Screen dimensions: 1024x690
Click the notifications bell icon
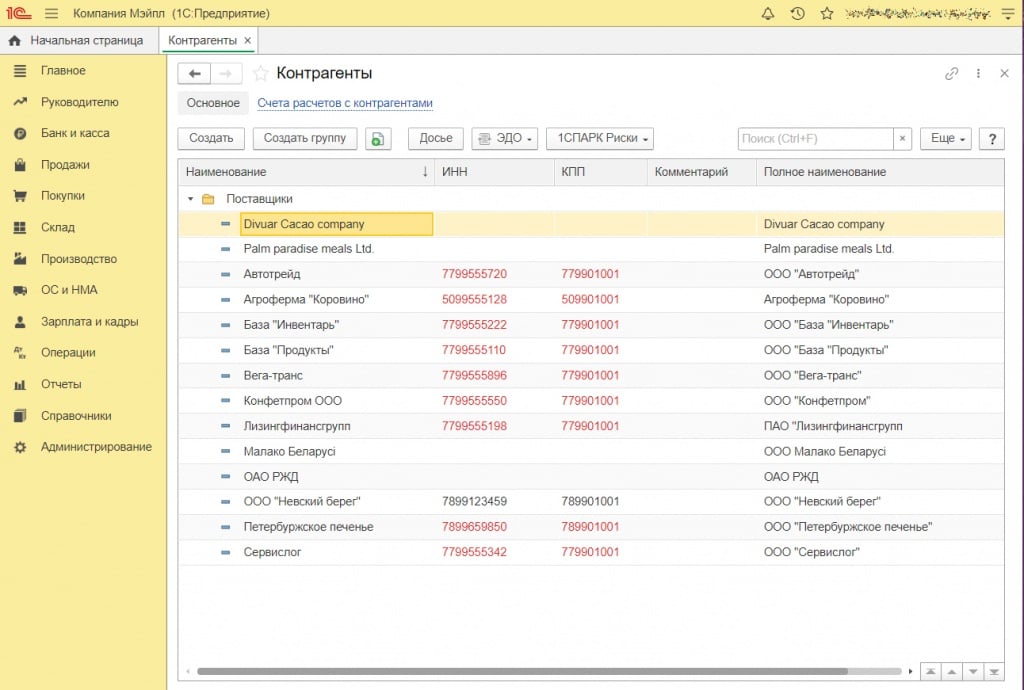point(768,14)
